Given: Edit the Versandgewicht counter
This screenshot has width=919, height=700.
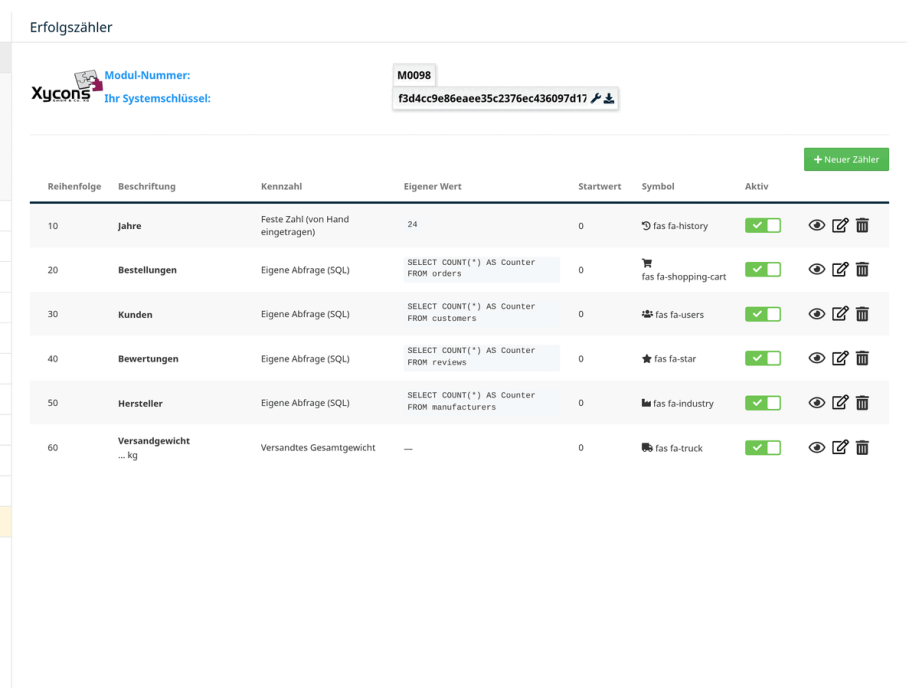Looking at the screenshot, I should point(840,447).
